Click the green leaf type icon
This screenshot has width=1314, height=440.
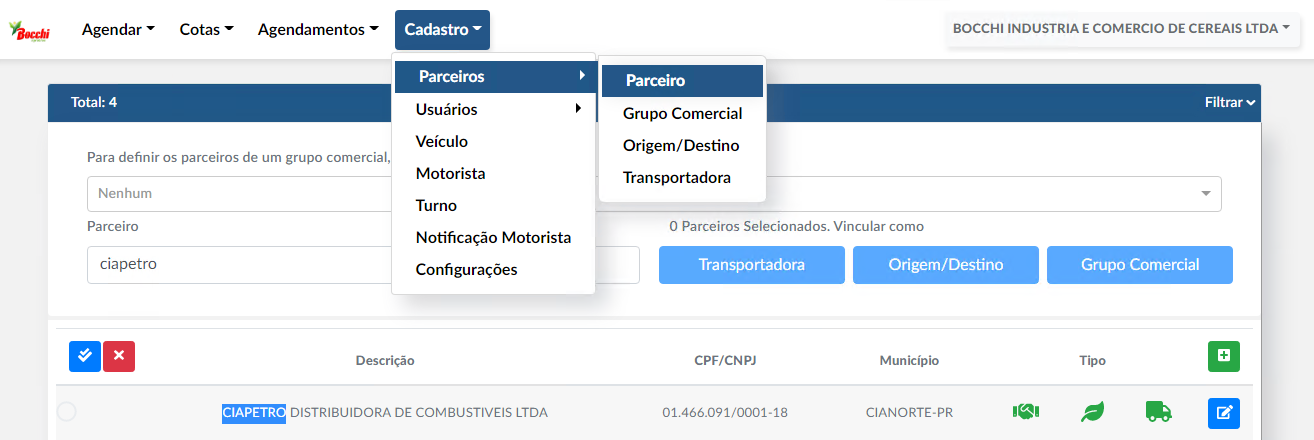click(1092, 411)
